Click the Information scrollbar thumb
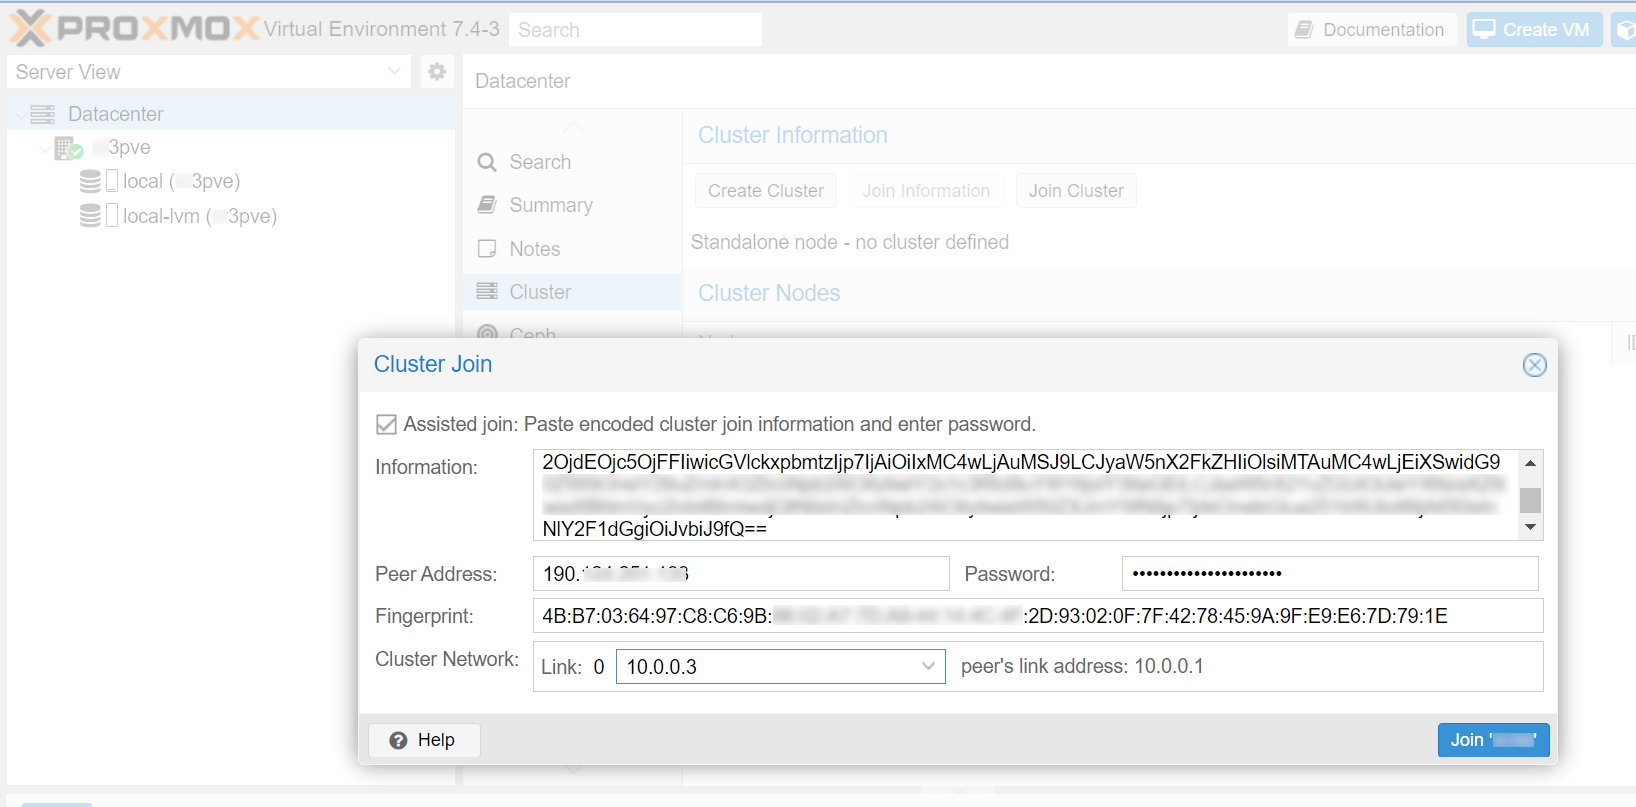 click(x=1530, y=500)
